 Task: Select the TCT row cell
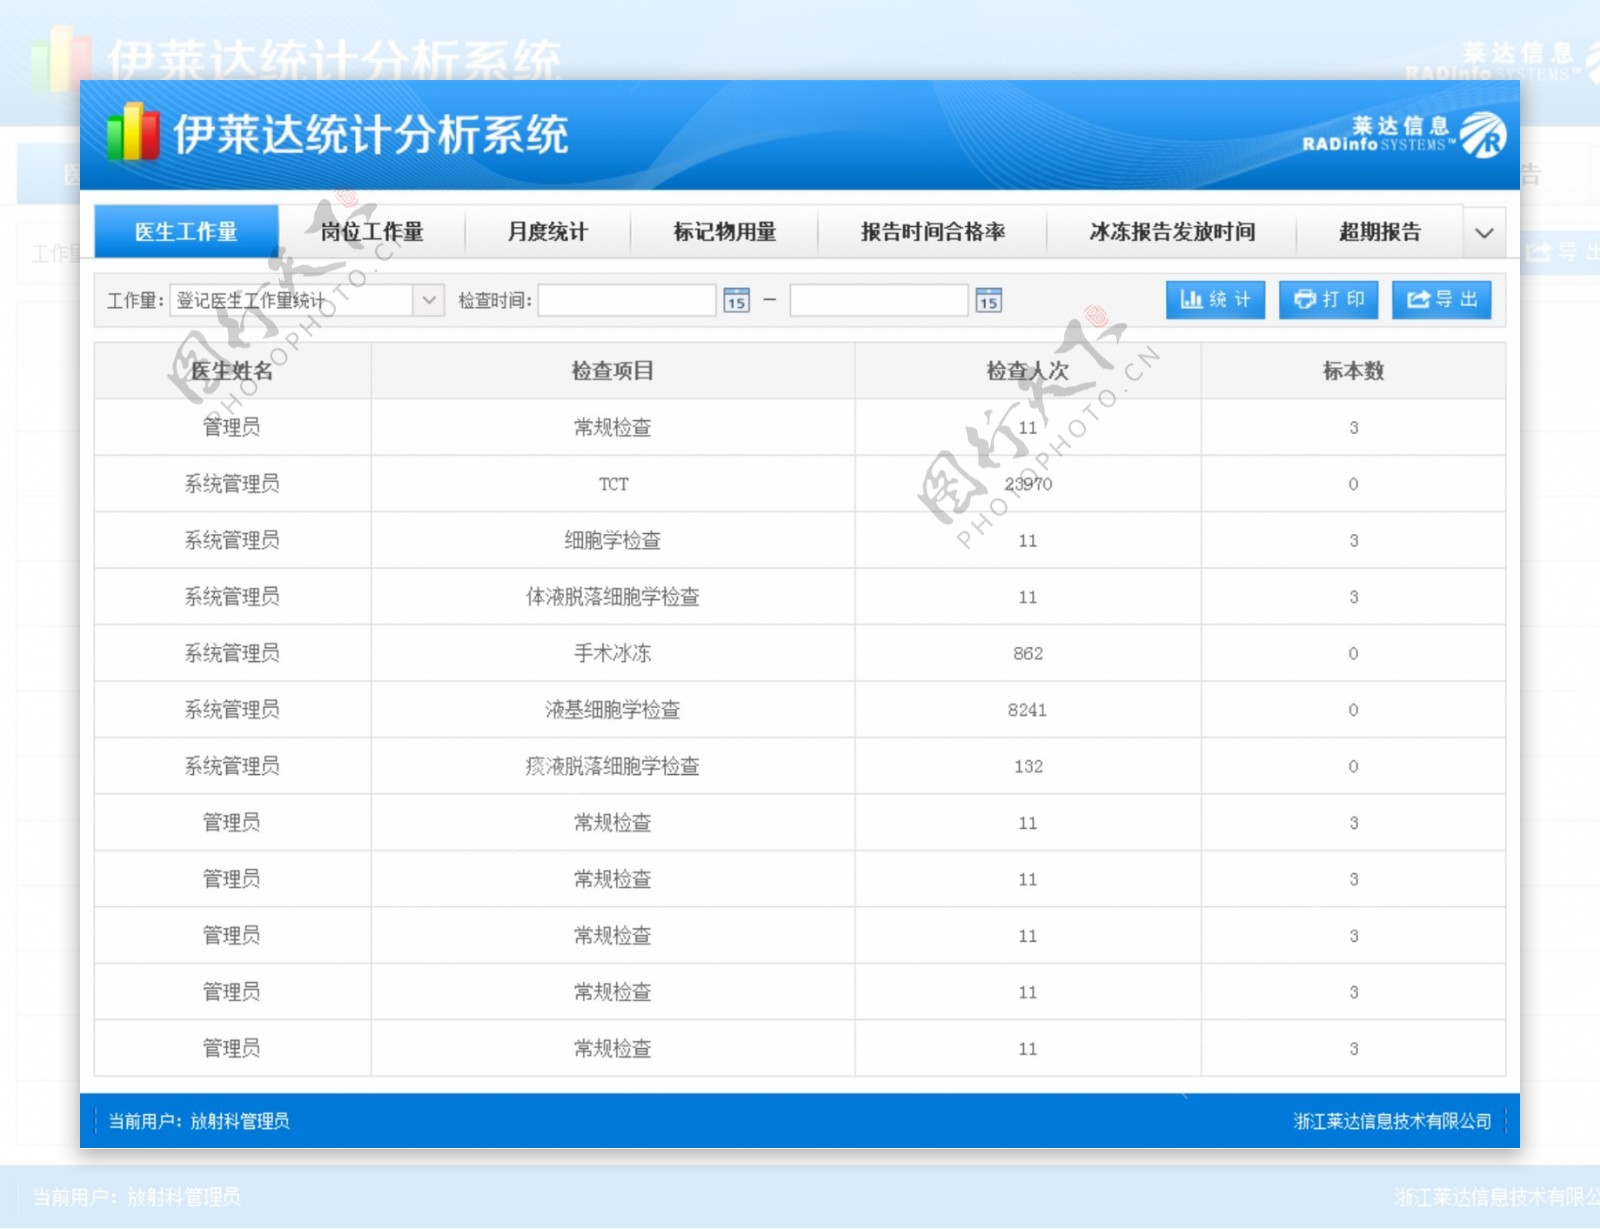pyautogui.click(x=613, y=484)
